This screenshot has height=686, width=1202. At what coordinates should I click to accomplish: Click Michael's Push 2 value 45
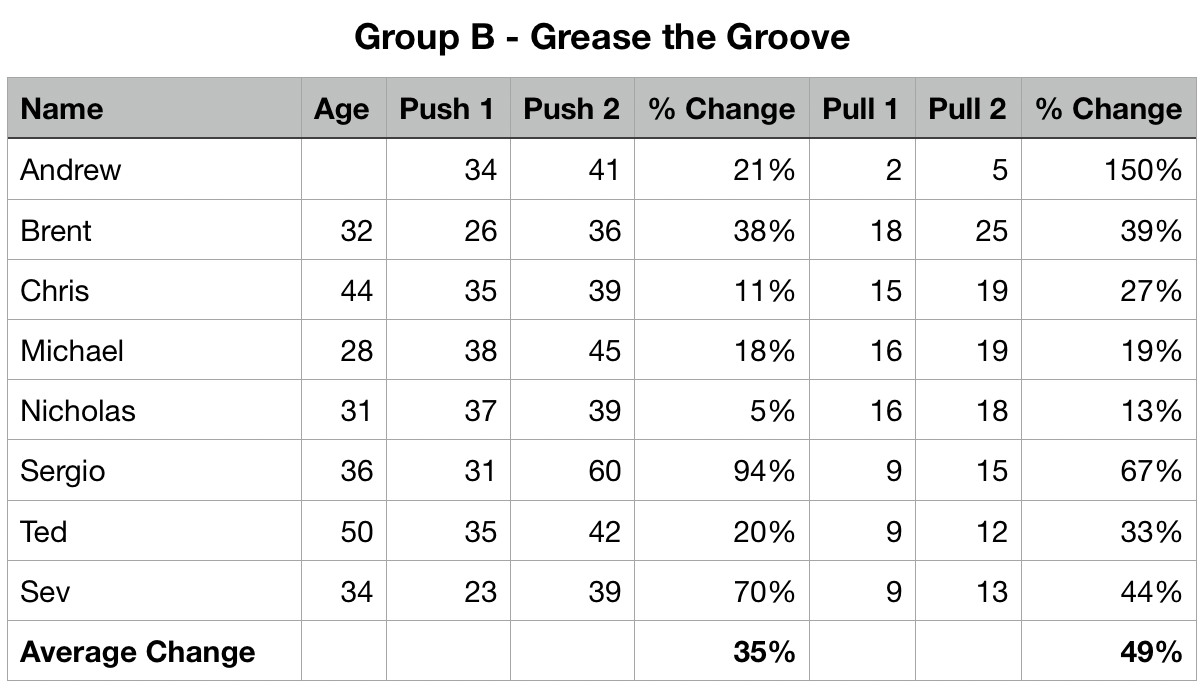604,351
